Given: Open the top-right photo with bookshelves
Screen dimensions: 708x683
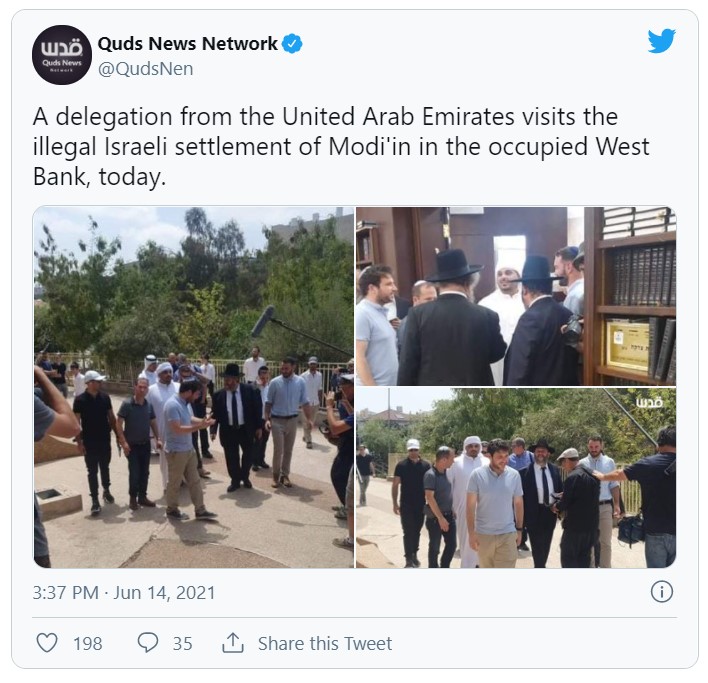Looking at the screenshot, I should click(516, 296).
